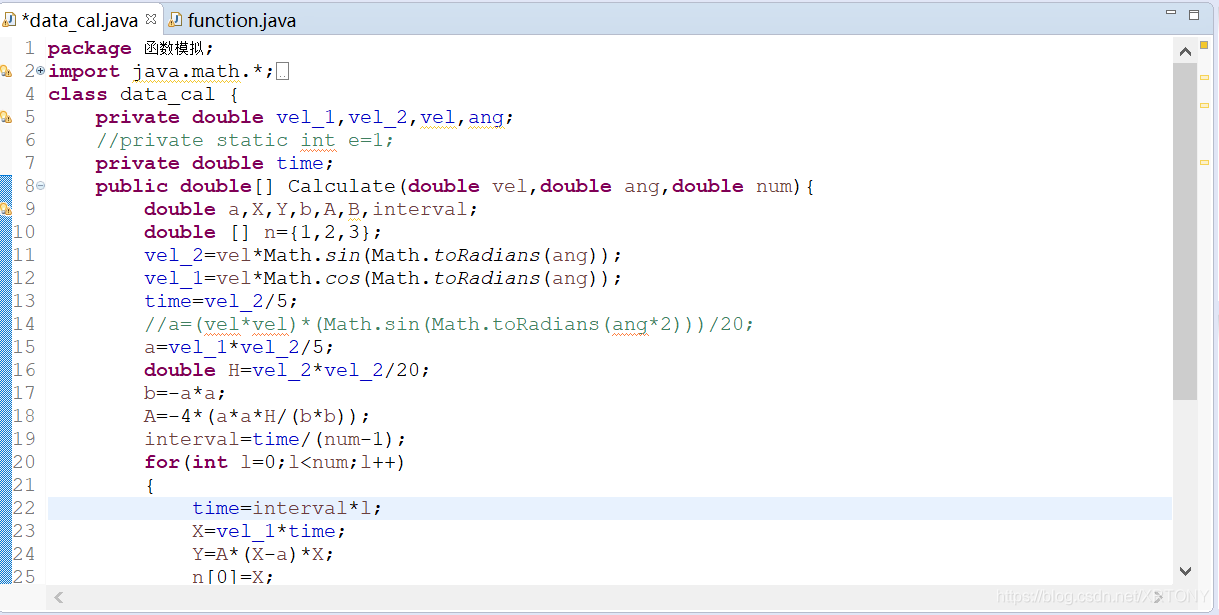
Task: Click the collapsed import placeholder box
Action: pyautogui.click(x=283, y=72)
